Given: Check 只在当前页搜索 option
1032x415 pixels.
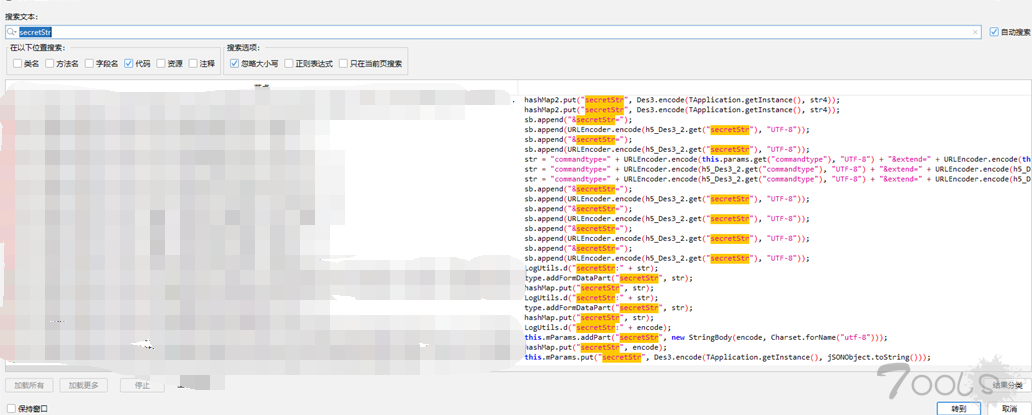Looking at the screenshot, I should (344, 64).
